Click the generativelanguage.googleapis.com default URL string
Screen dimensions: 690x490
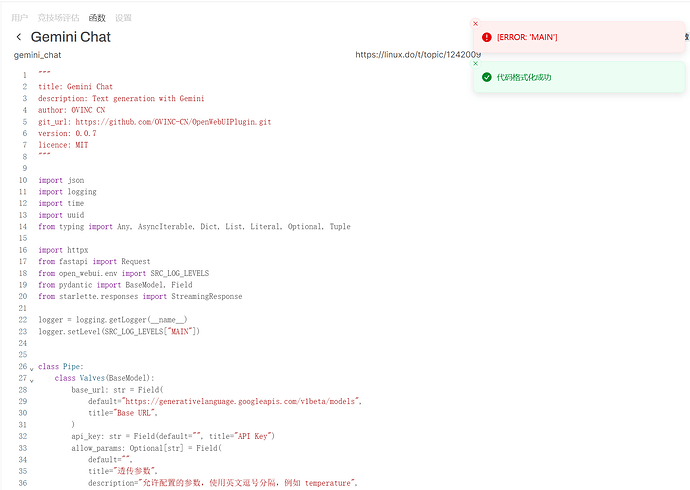tap(241, 401)
